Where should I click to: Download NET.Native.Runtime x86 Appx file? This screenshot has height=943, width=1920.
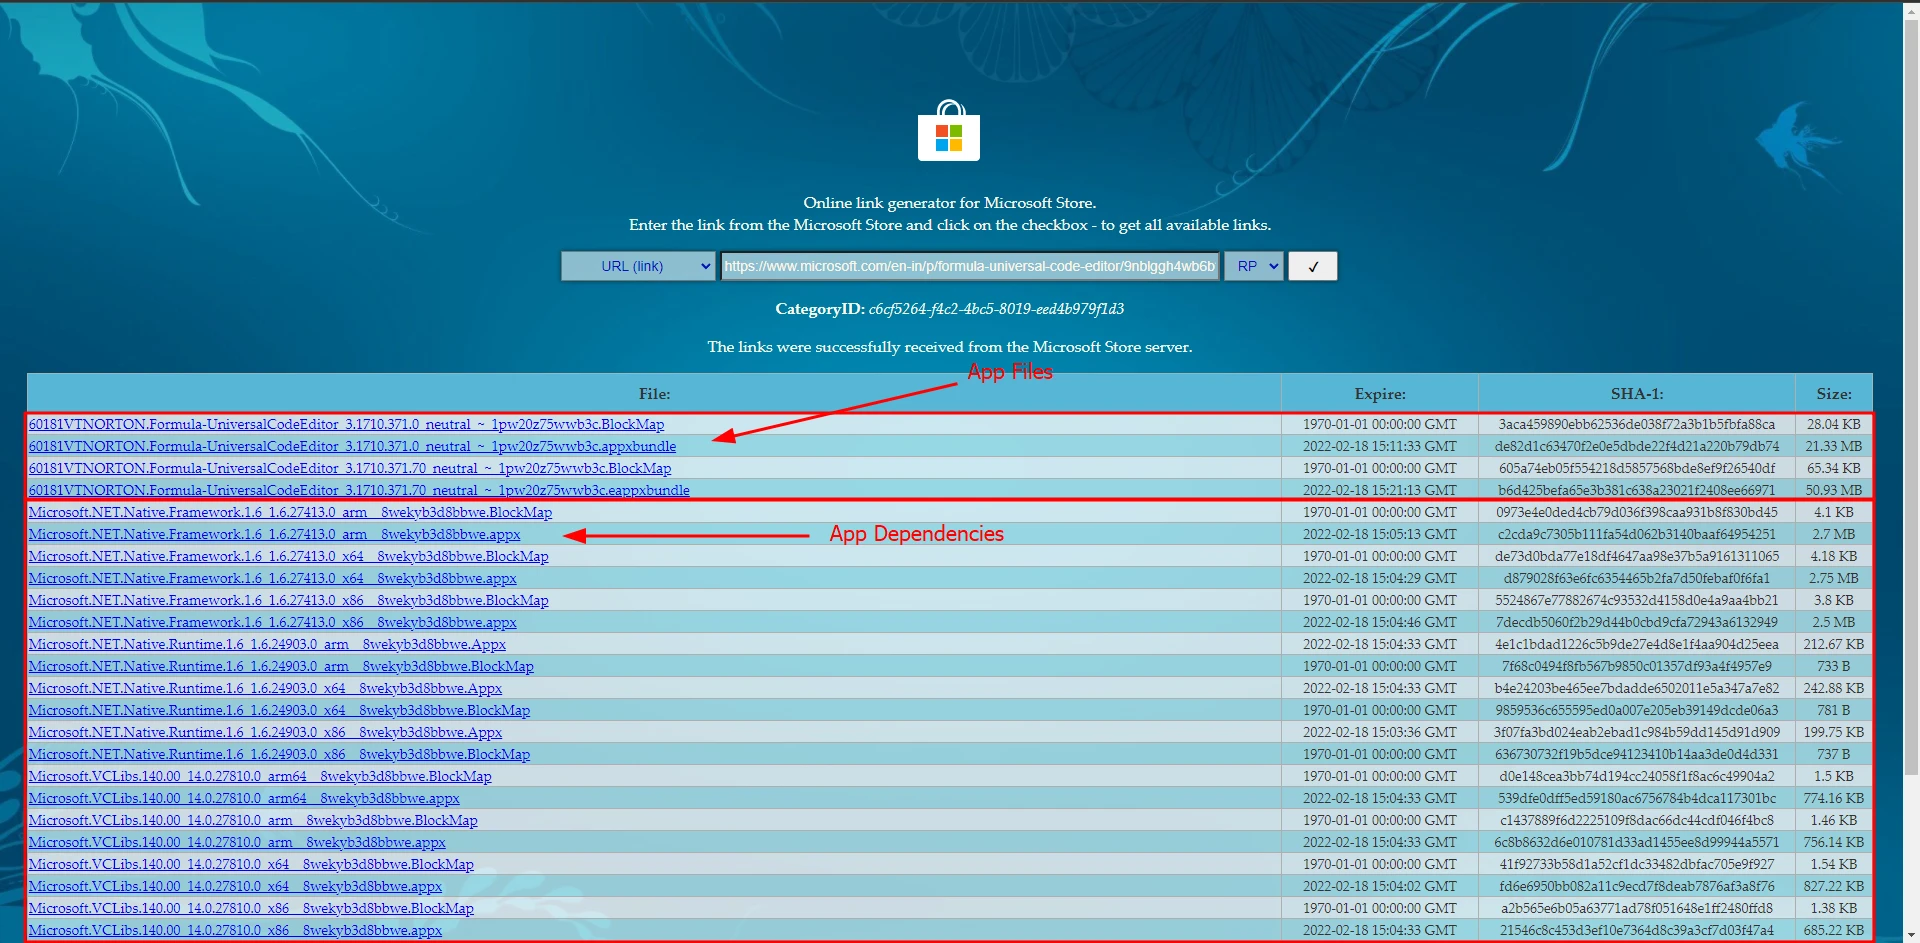pyautogui.click(x=265, y=732)
